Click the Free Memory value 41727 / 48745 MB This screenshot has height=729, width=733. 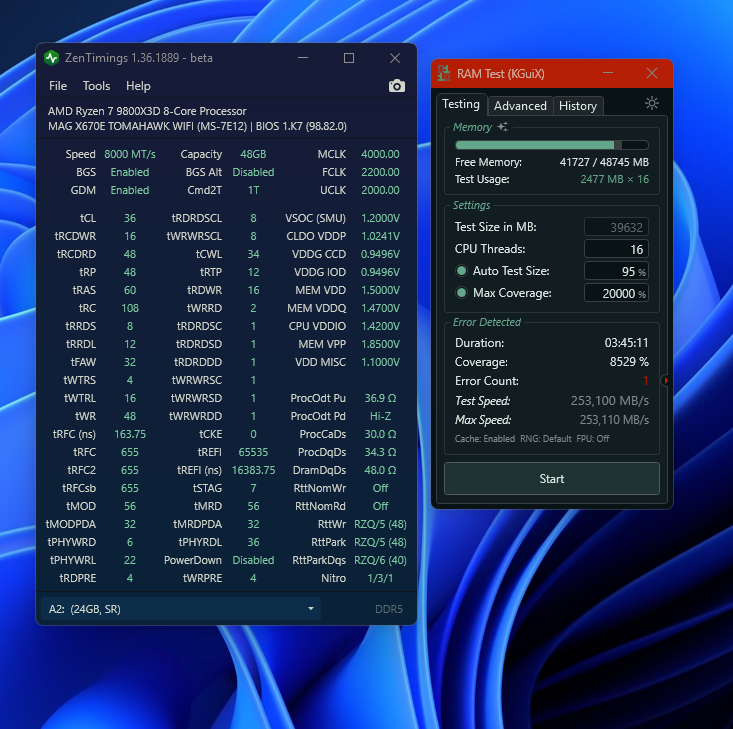click(x=604, y=162)
